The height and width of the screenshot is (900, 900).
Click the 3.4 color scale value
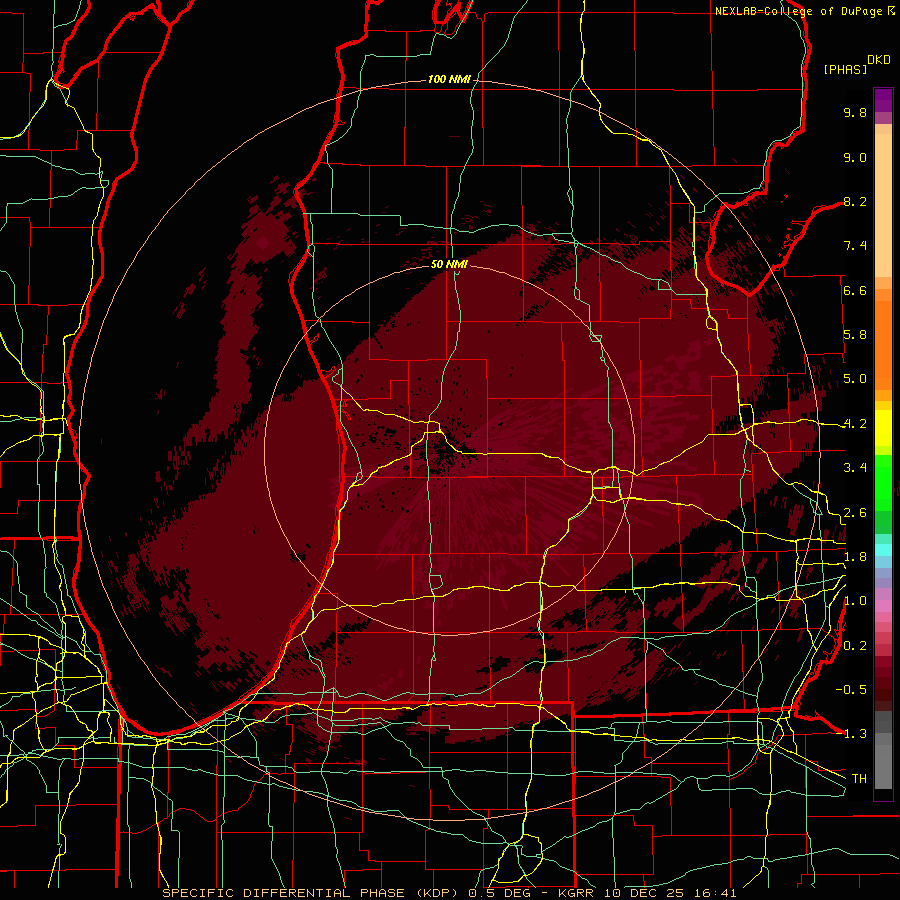(855, 468)
